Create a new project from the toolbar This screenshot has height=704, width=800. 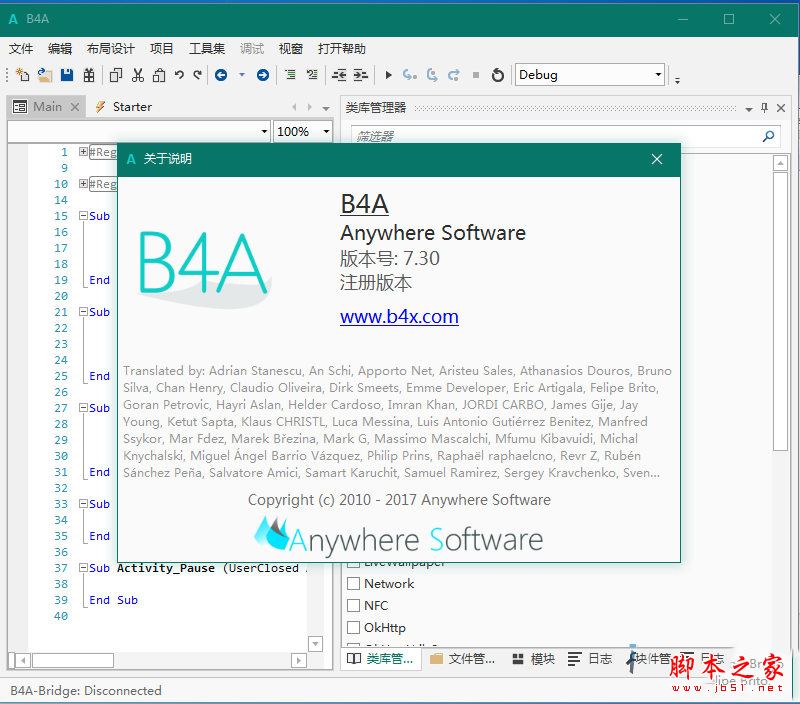(22, 75)
